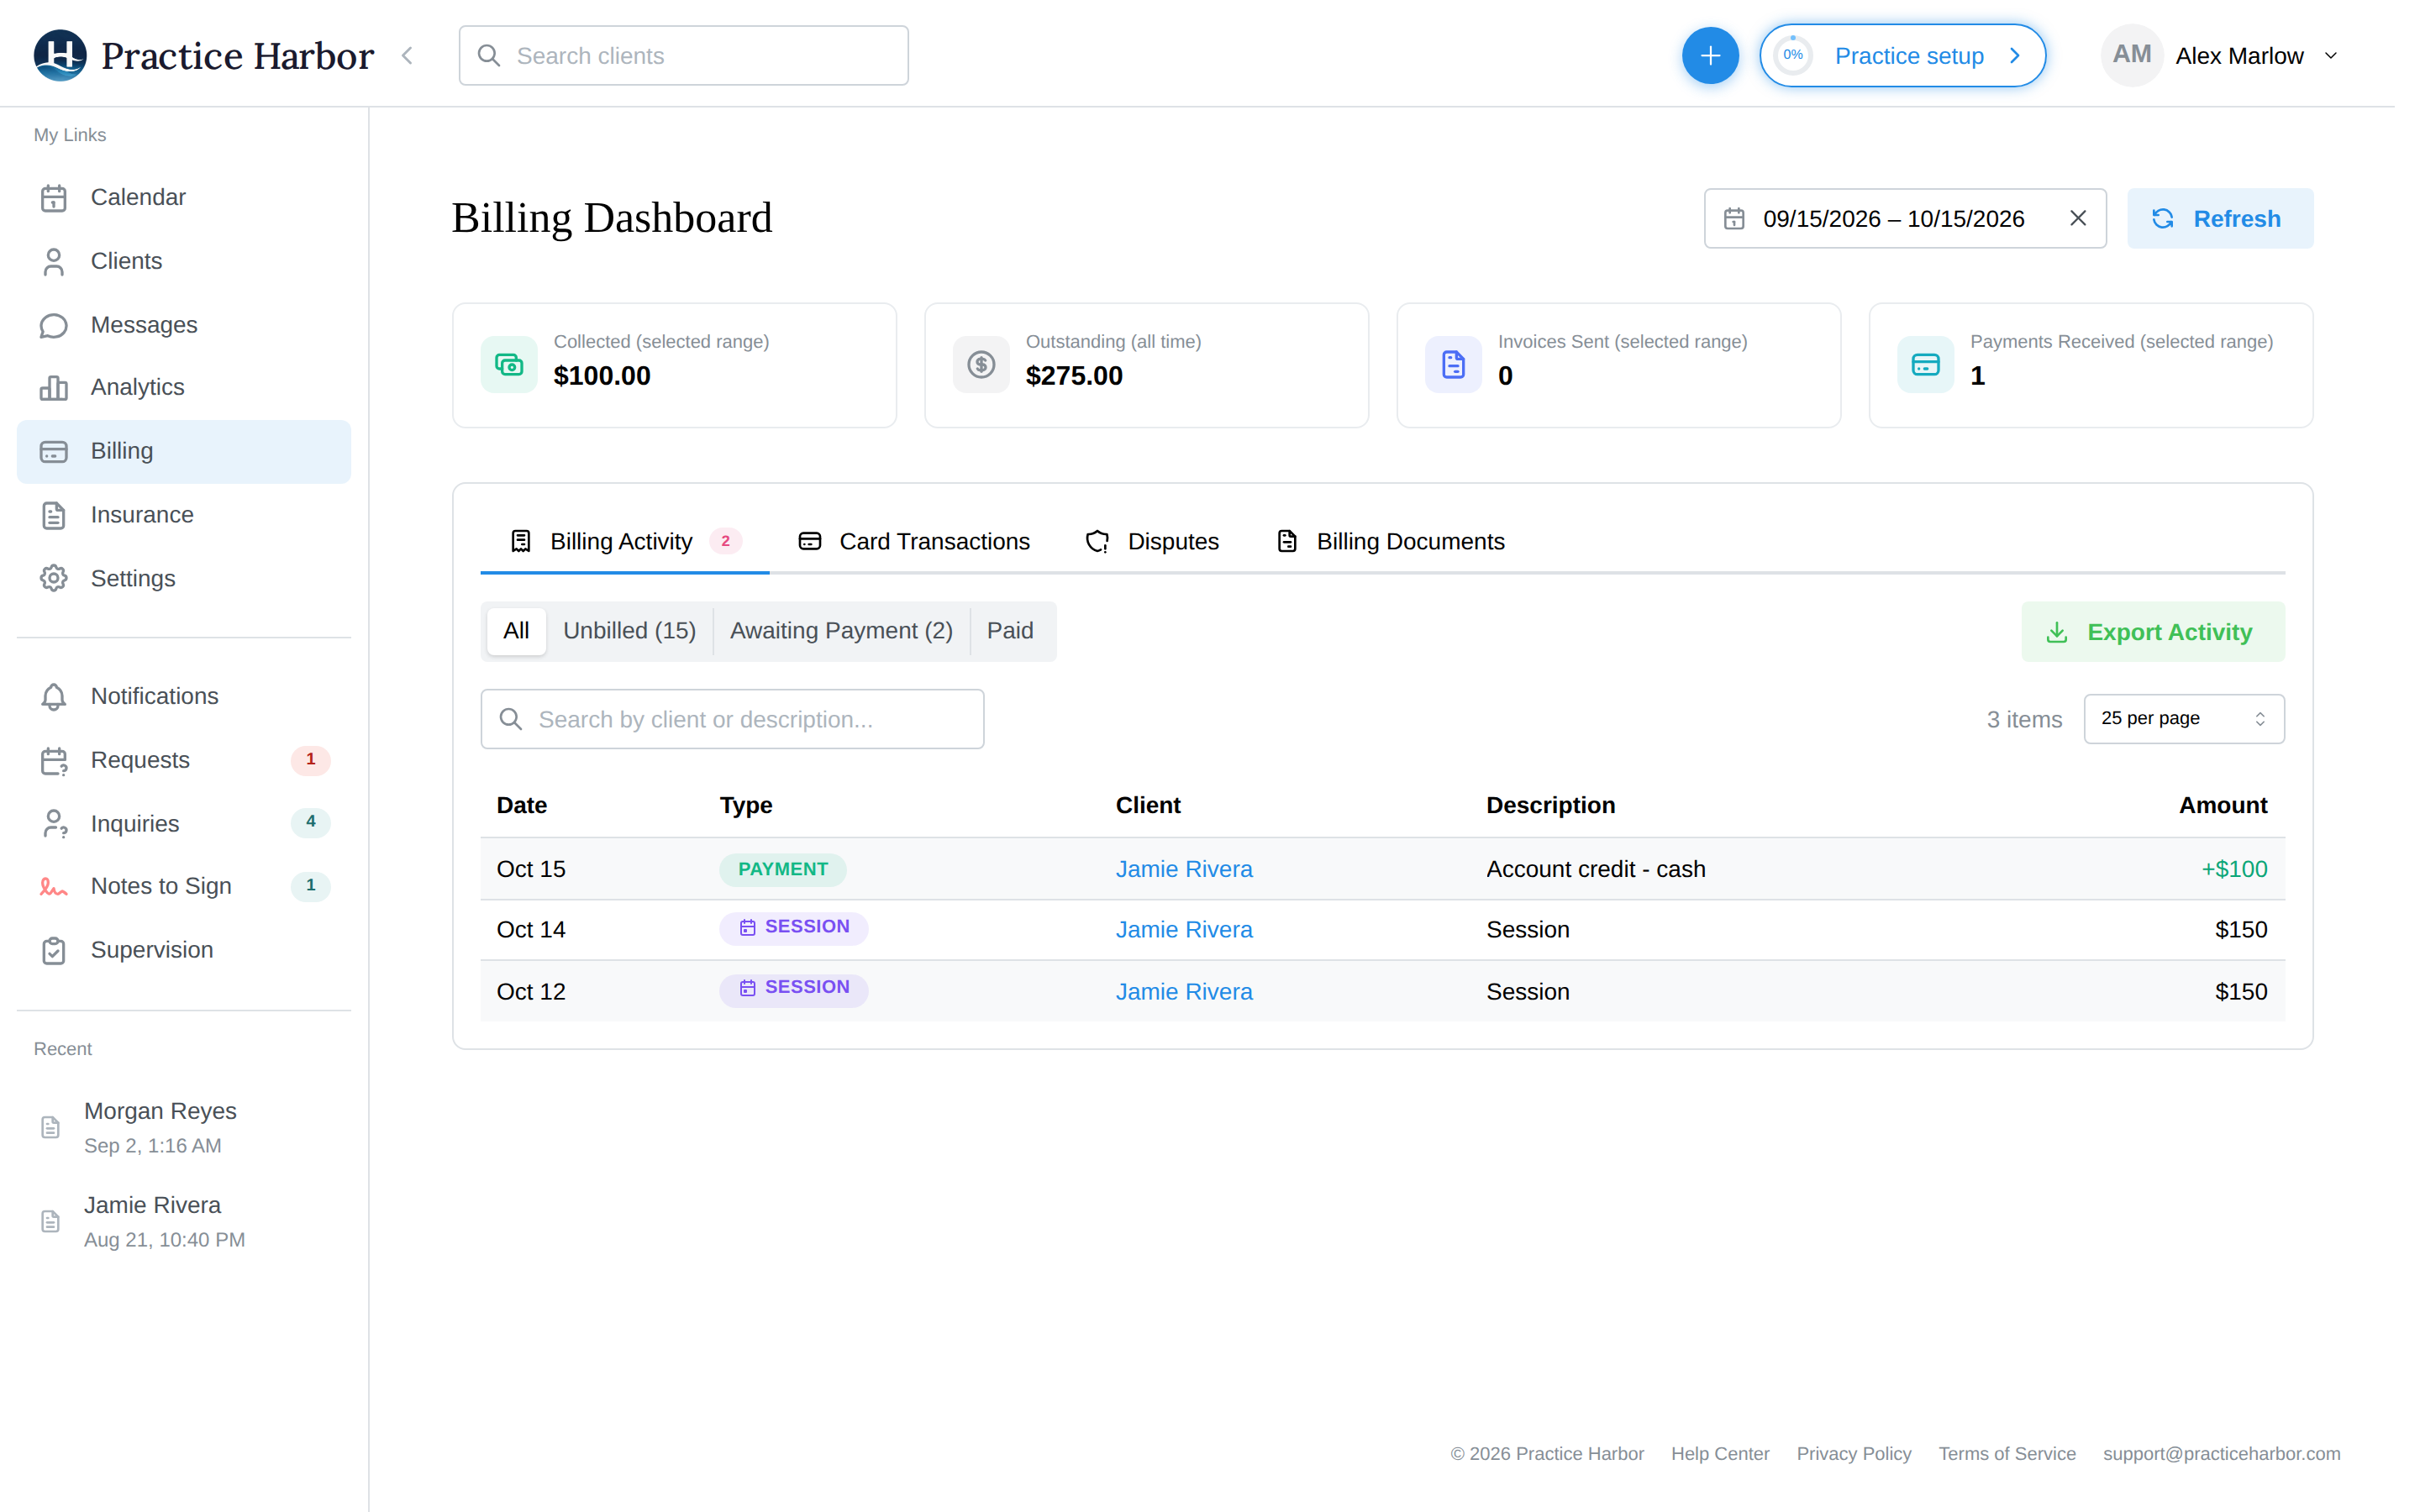This screenshot has width=2420, height=1512.
Task: Go to Clients in the sidebar
Action: pos(184,261)
